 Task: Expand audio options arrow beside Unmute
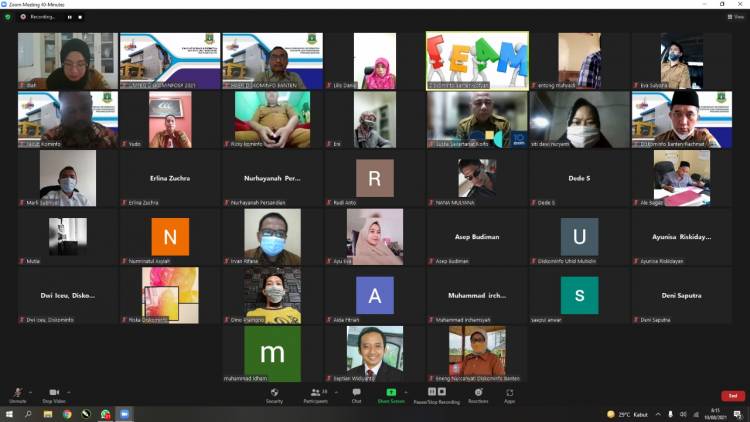point(30,392)
